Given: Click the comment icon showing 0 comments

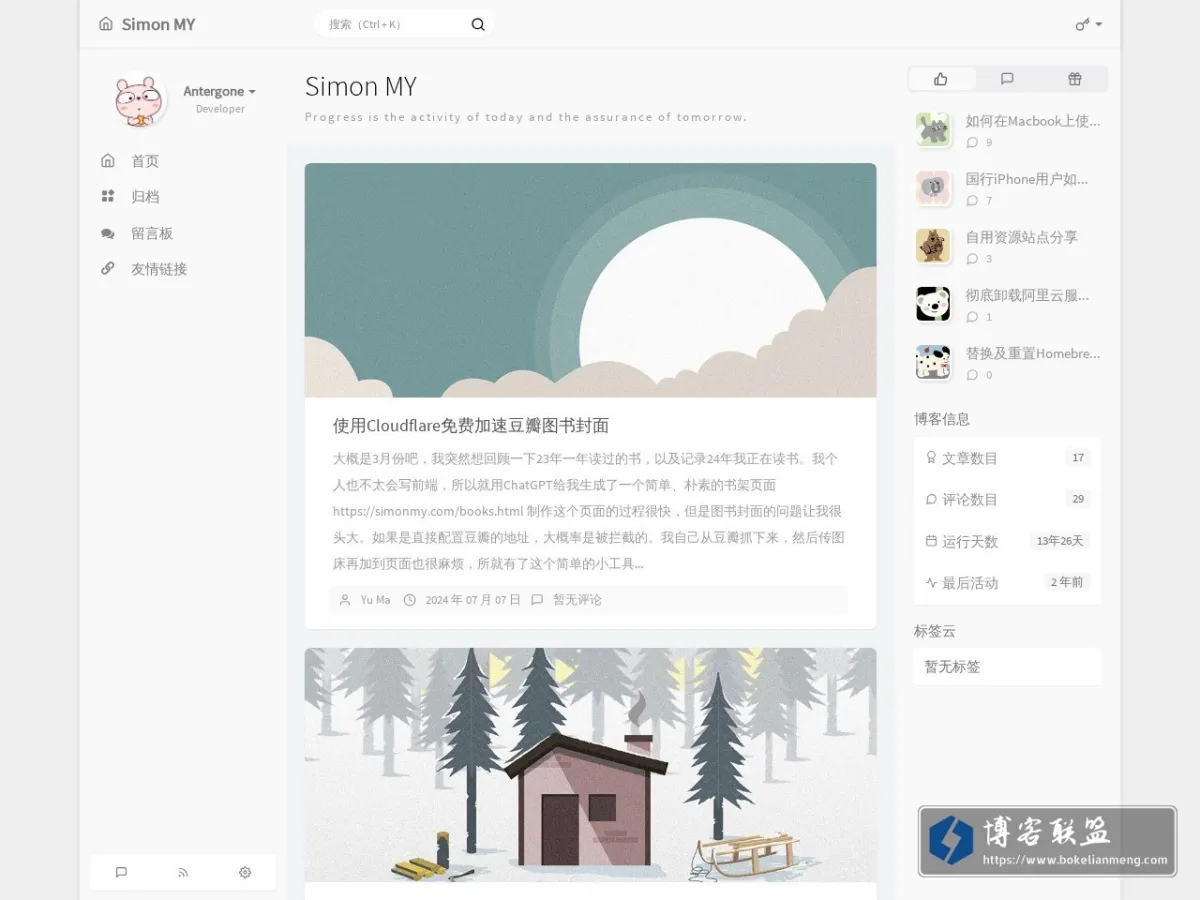Looking at the screenshot, I should (972, 375).
